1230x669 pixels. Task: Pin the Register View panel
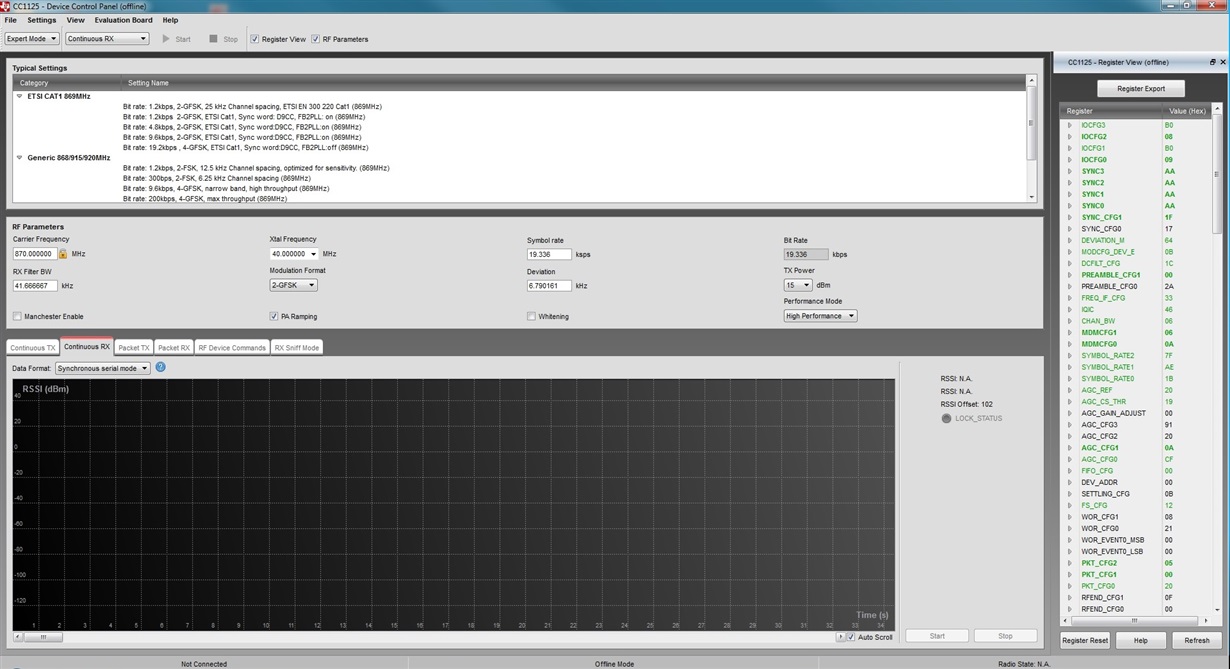(1212, 62)
